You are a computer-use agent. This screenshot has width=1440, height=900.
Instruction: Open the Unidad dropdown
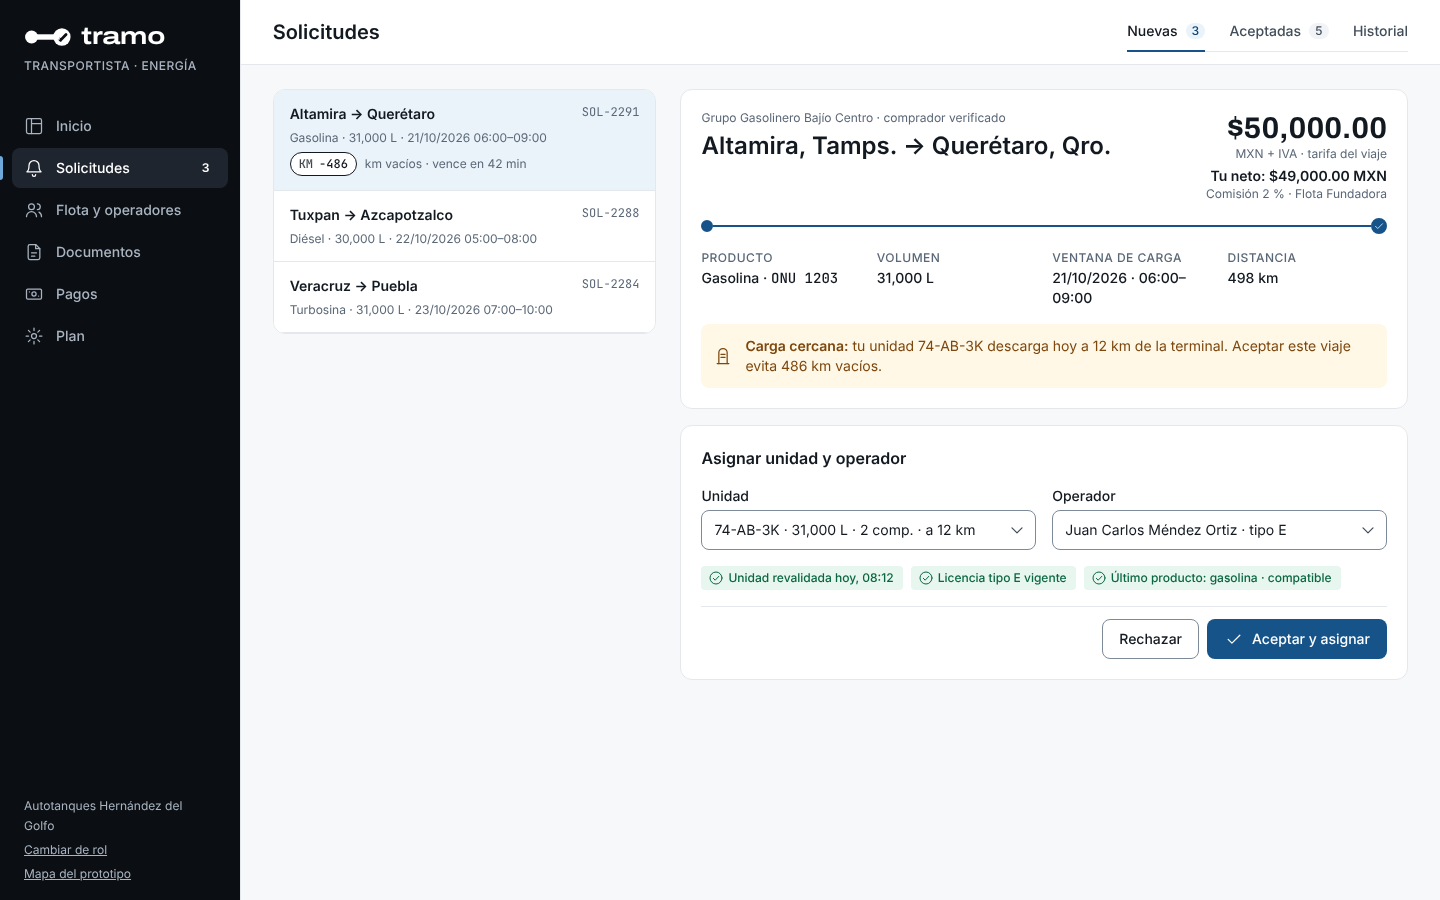[x=868, y=530]
